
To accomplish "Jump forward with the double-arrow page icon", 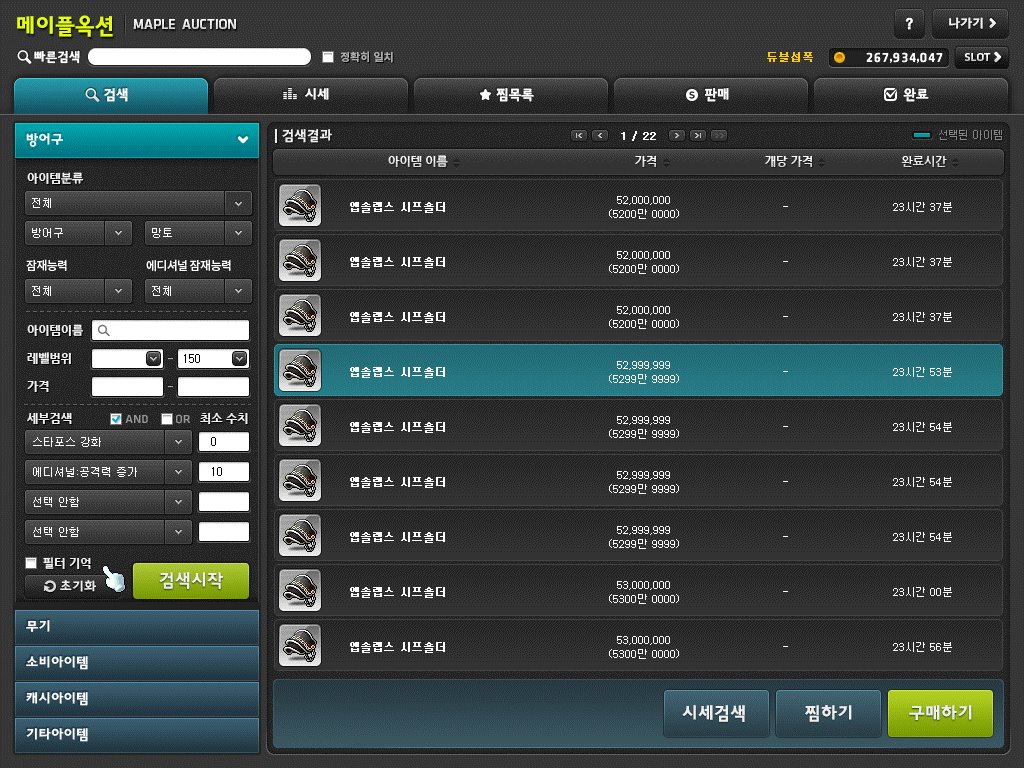I will pos(719,136).
